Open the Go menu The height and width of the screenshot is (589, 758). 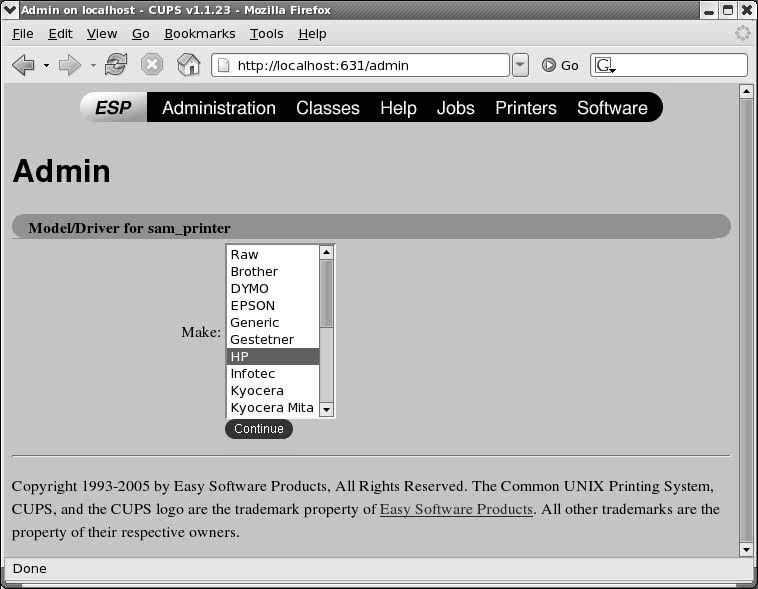pos(140,34)
